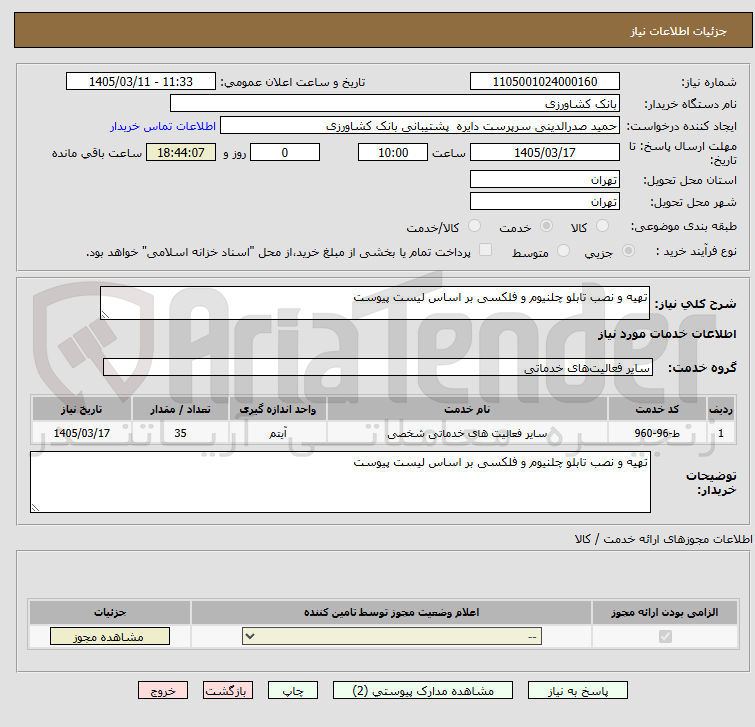Click the واحد اندازه گیری column header
755x727 pixels.
tap(278, 409)
